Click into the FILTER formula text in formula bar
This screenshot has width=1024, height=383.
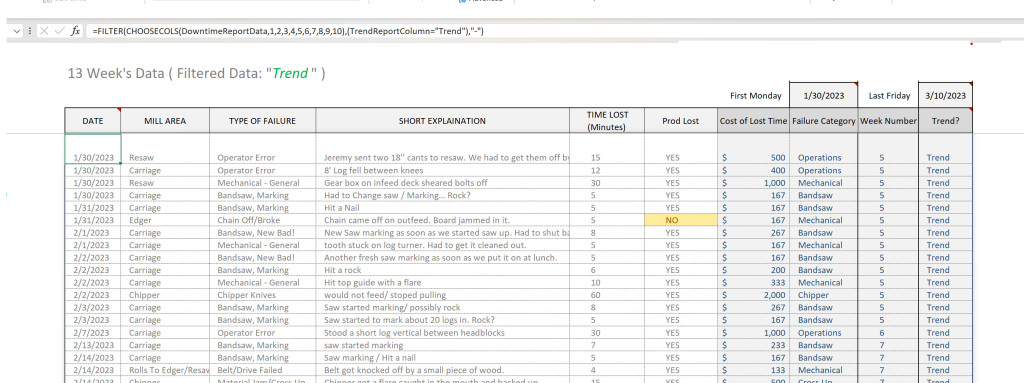tap(287, 31)
